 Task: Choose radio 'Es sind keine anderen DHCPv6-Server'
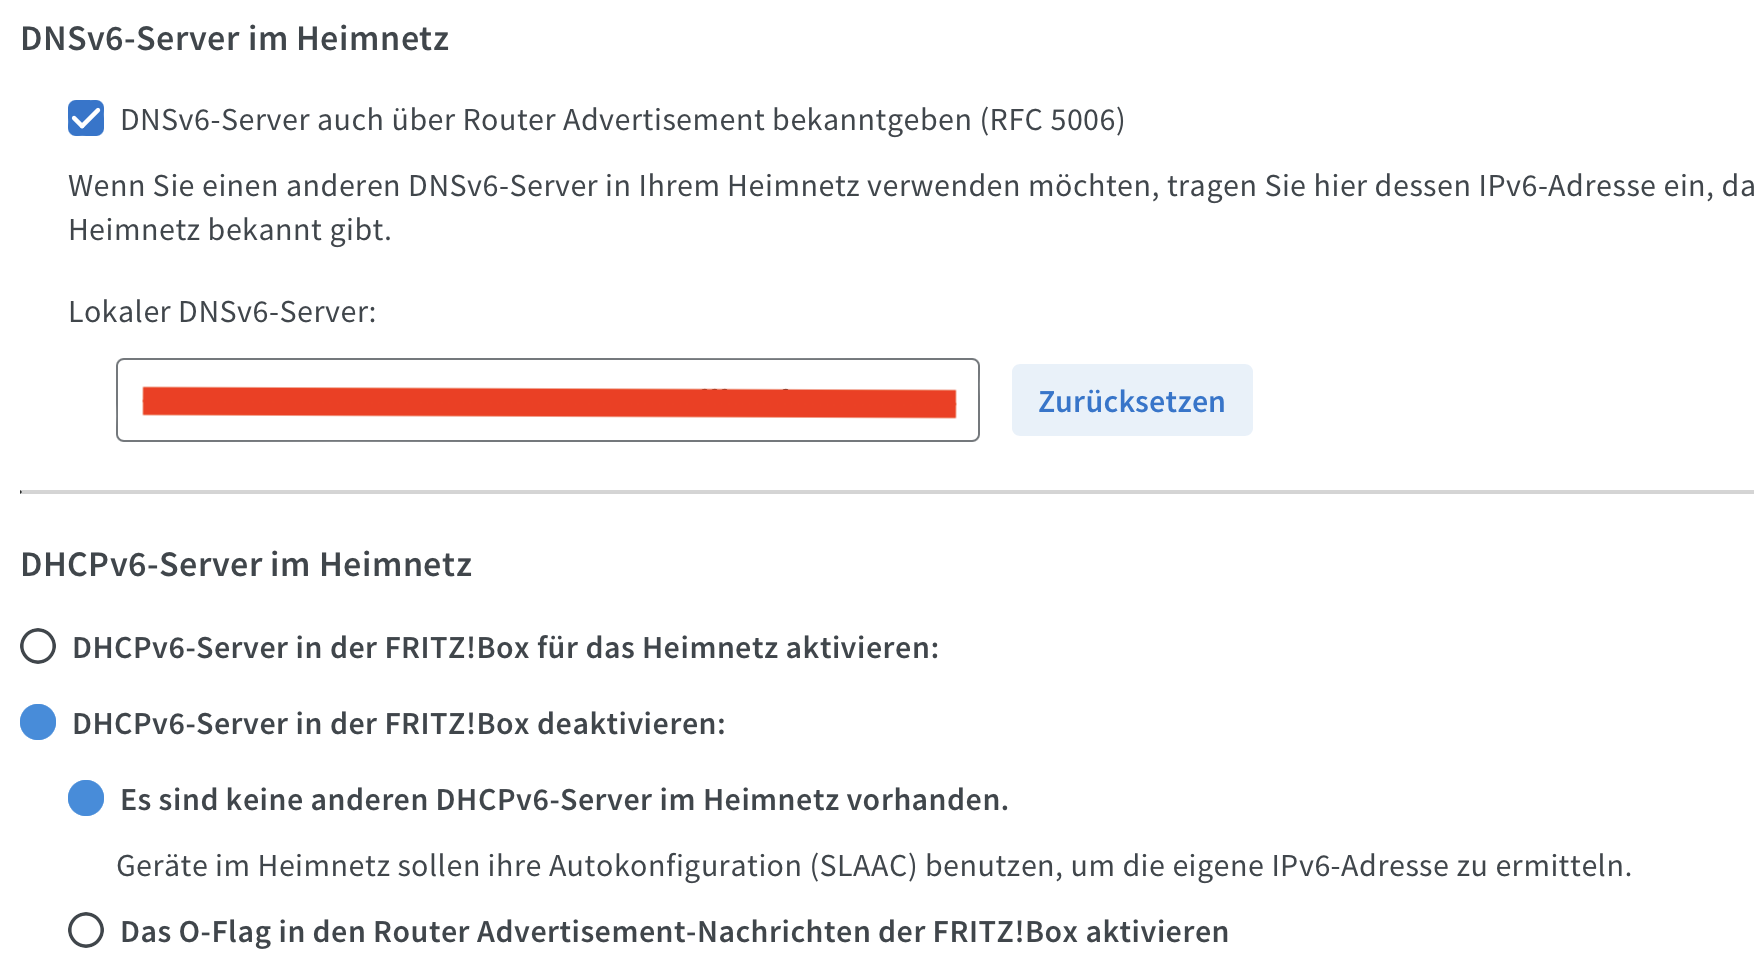pyautogui.click(x=86, y=799)
